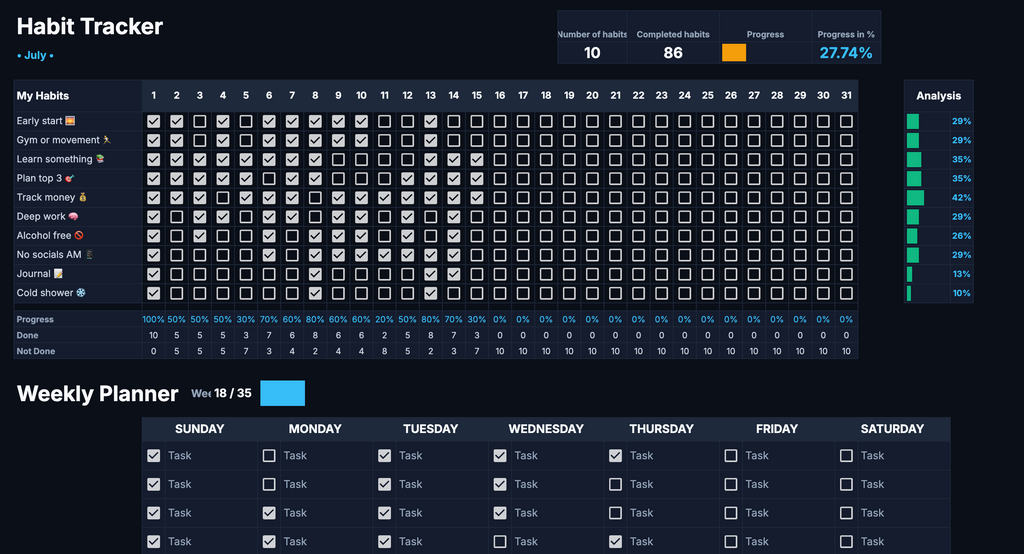Click the blue Weekly Planner progress bar

pos(283,393)
